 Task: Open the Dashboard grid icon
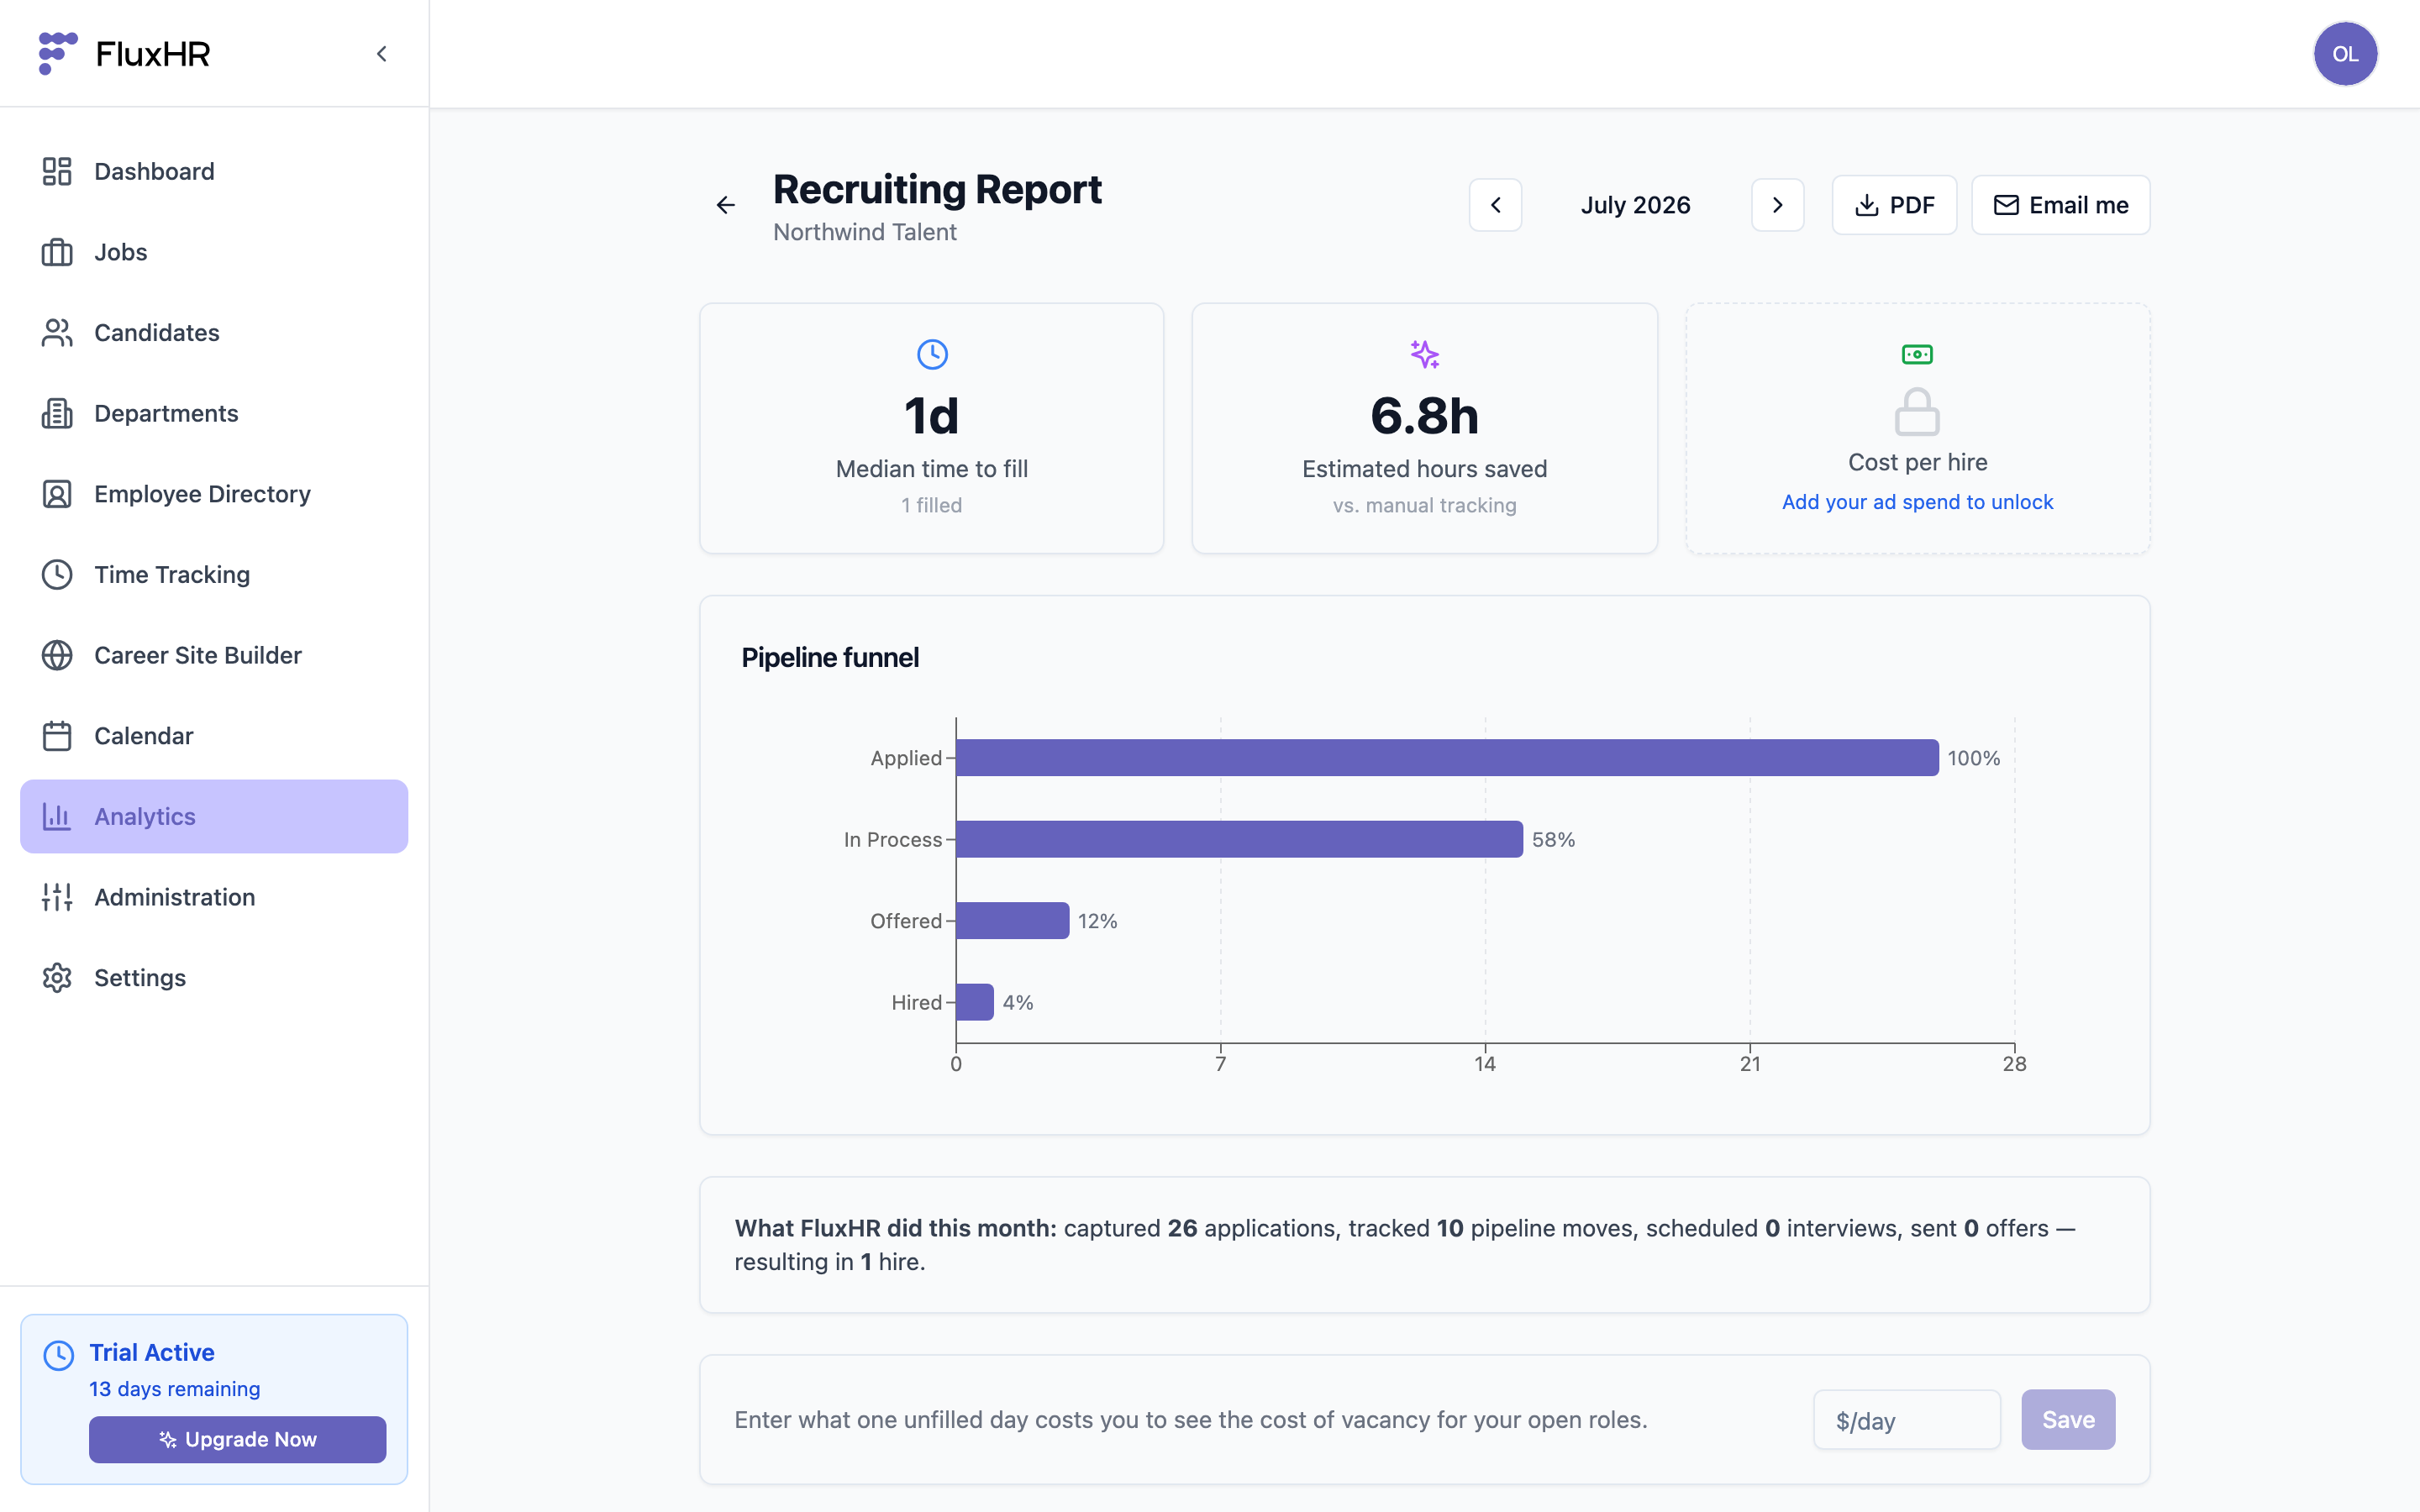coord(57,171)
